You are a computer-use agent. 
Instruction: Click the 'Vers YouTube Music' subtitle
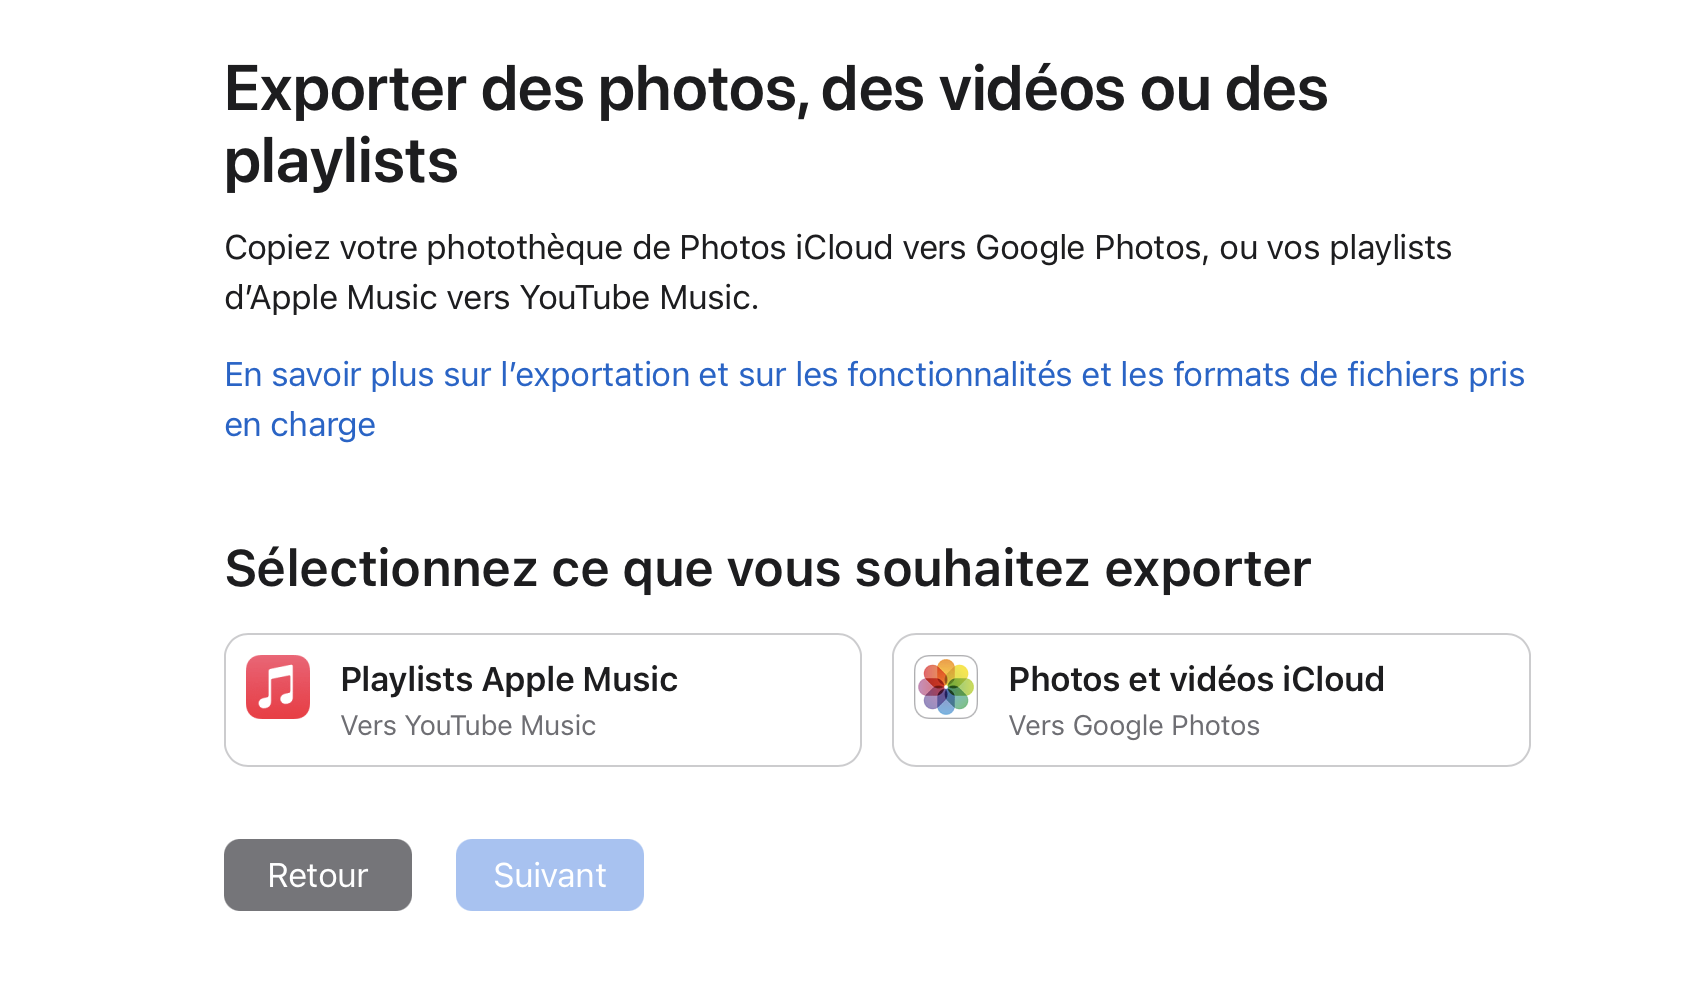pos(468,725)
